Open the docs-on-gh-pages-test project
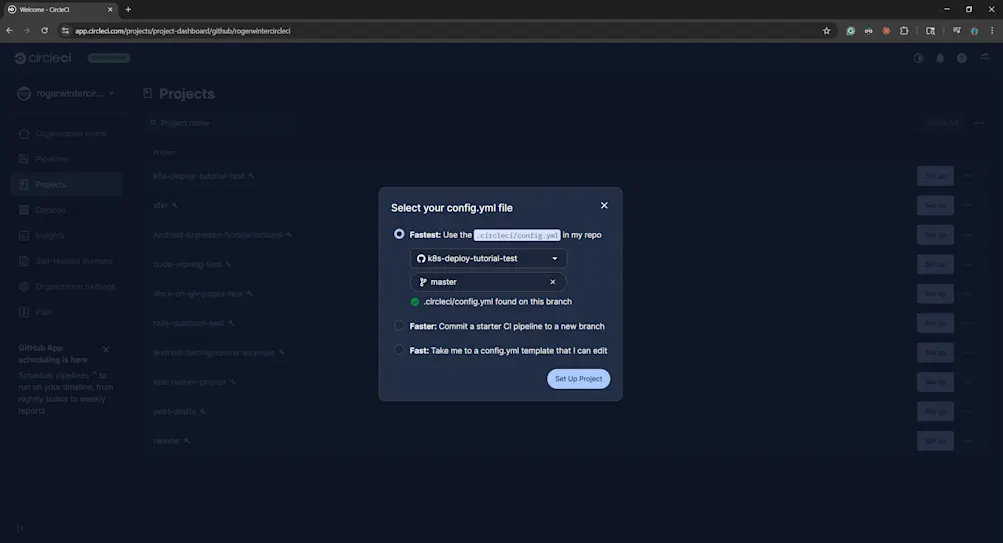 (198, 294)
